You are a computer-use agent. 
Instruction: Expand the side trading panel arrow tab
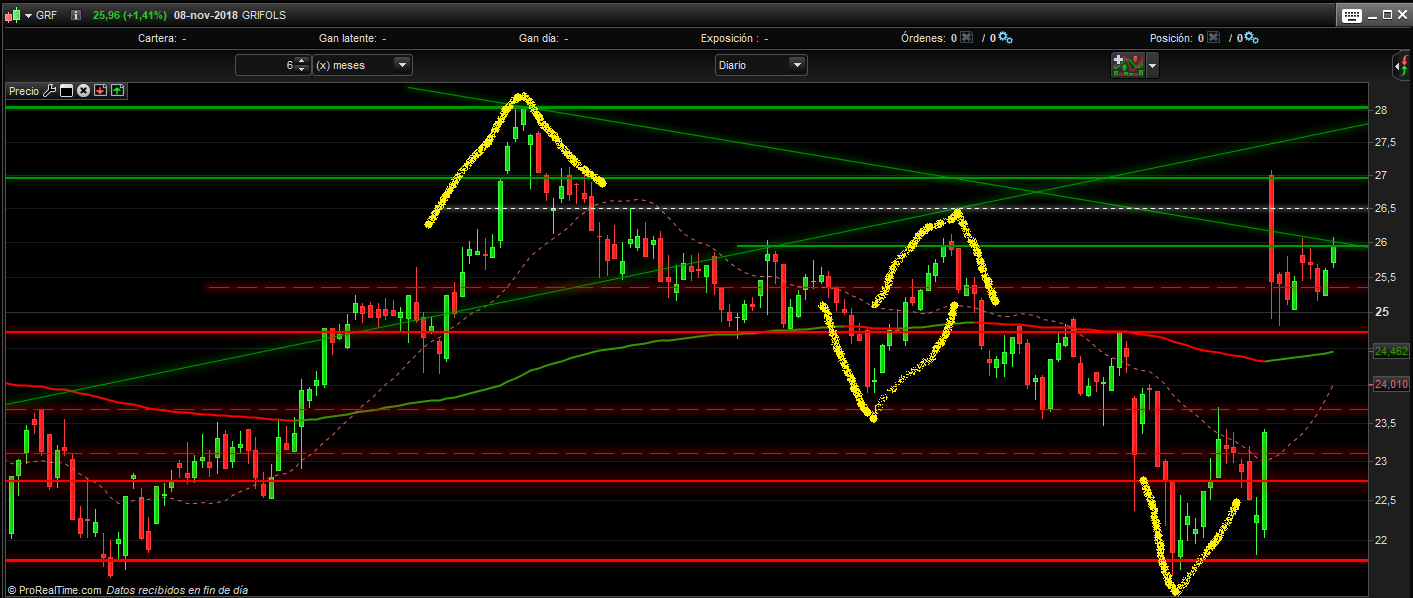pyautogui.click(x=1402, y=67)
